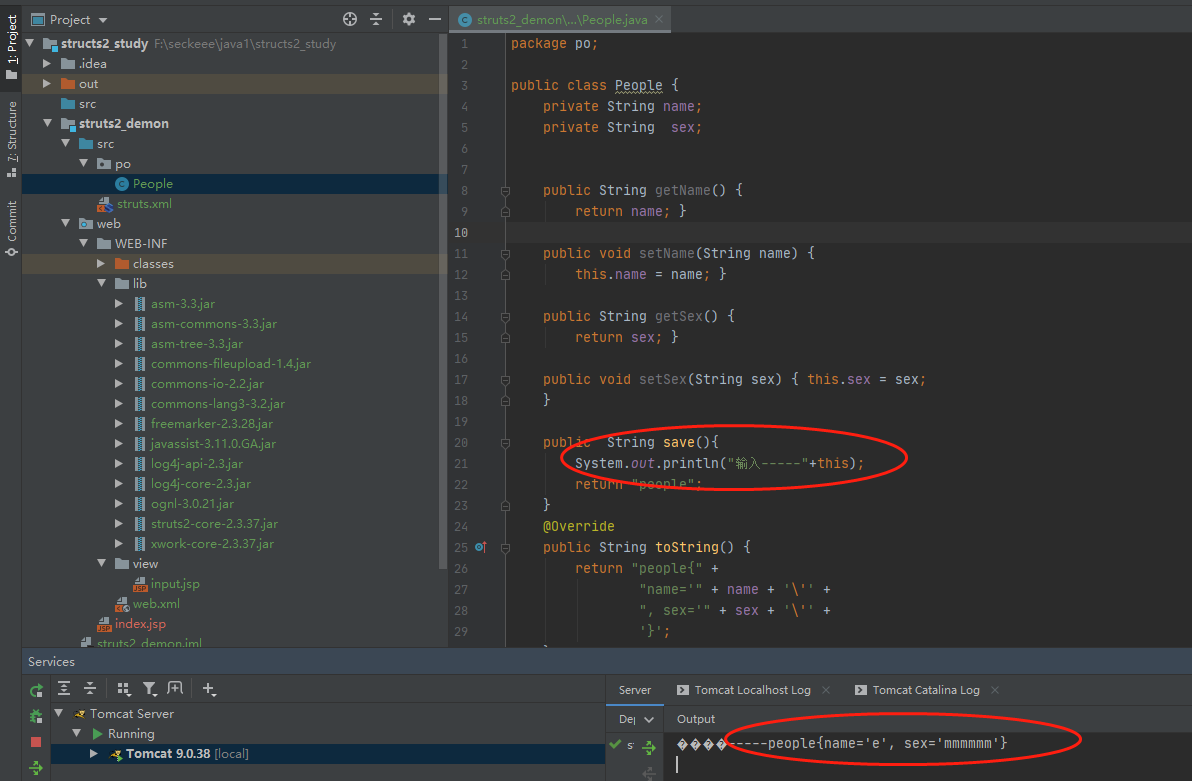The height and width of the screenshot is (781, 1192).
Task: Collapse the structs2_study root node
Action: [30, 43]
